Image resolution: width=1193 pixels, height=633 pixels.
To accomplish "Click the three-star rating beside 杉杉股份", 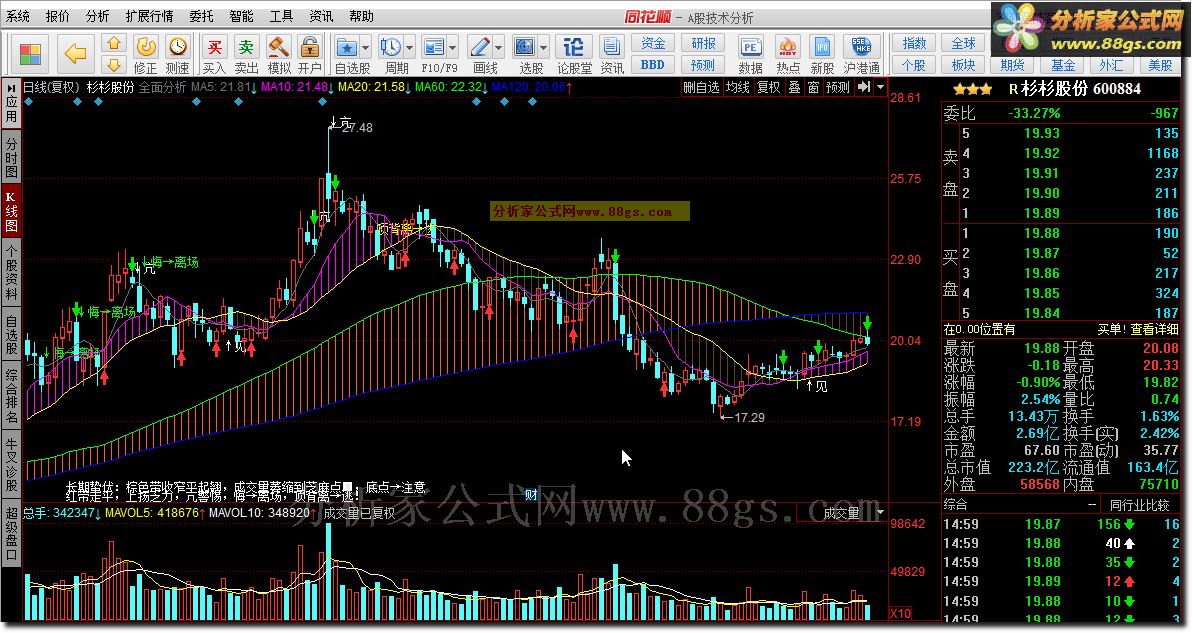I will [x=972, y=89].
